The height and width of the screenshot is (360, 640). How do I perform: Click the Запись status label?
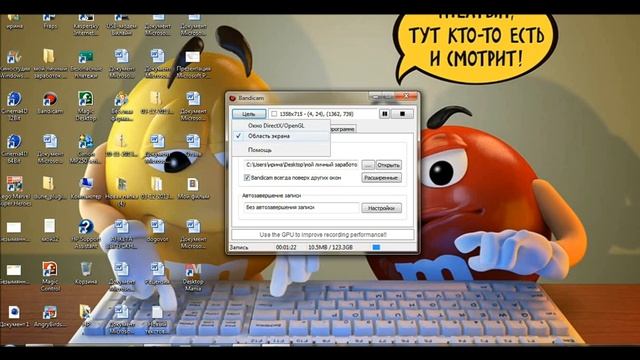point(239,247)
